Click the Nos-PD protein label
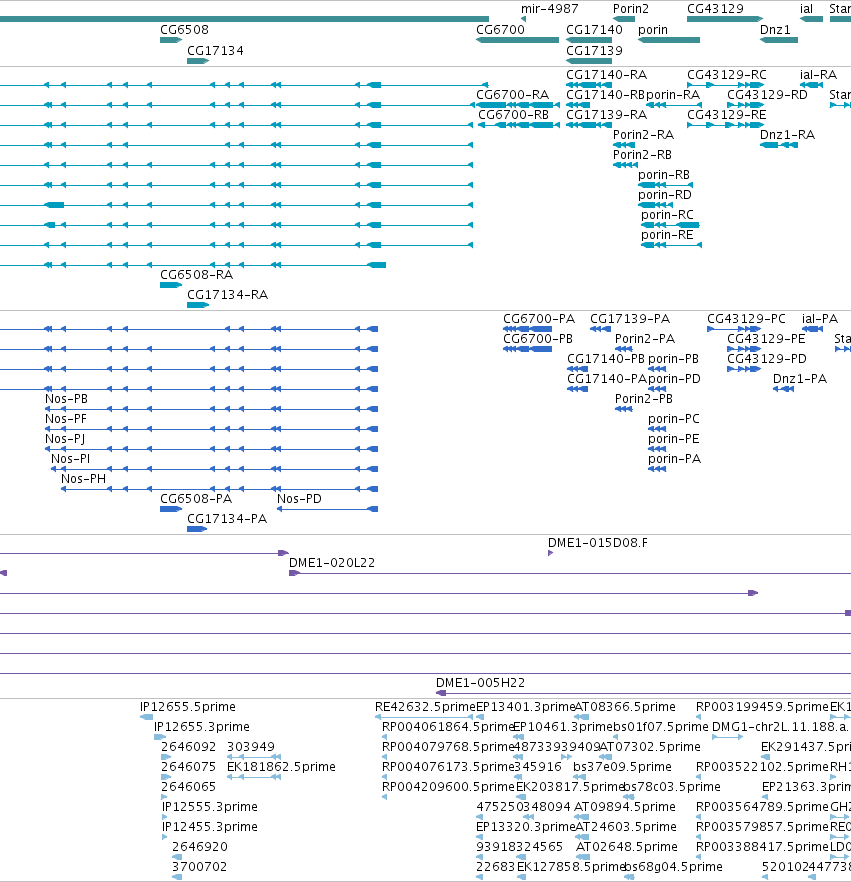Viewport: 851px width, 882px height. click(299, 499)
